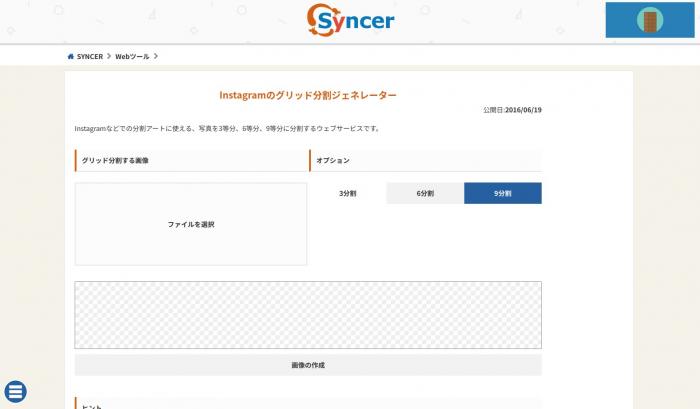Image resolution: width=700 pixels, height=409 pixels.
Task: Select the 3分割 split option
Action: [348, 193]
